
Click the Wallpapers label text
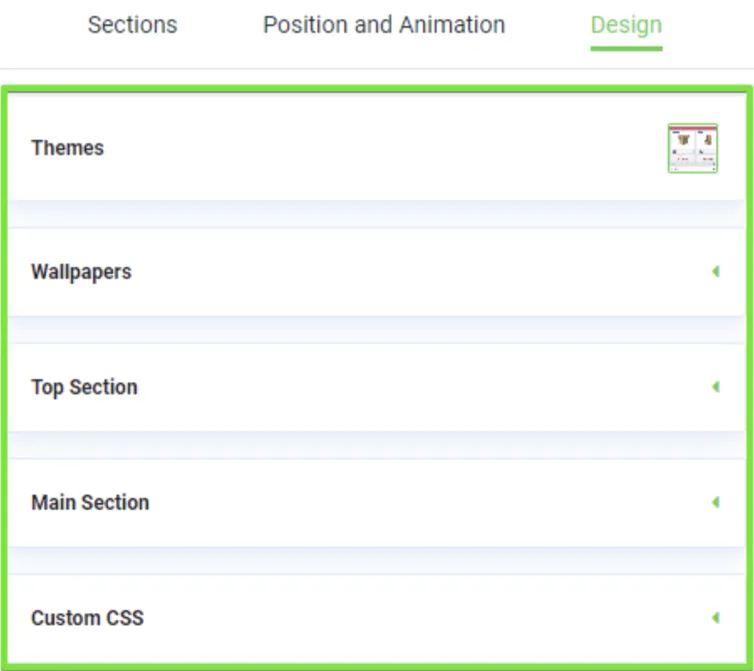(x=81, y=272)
